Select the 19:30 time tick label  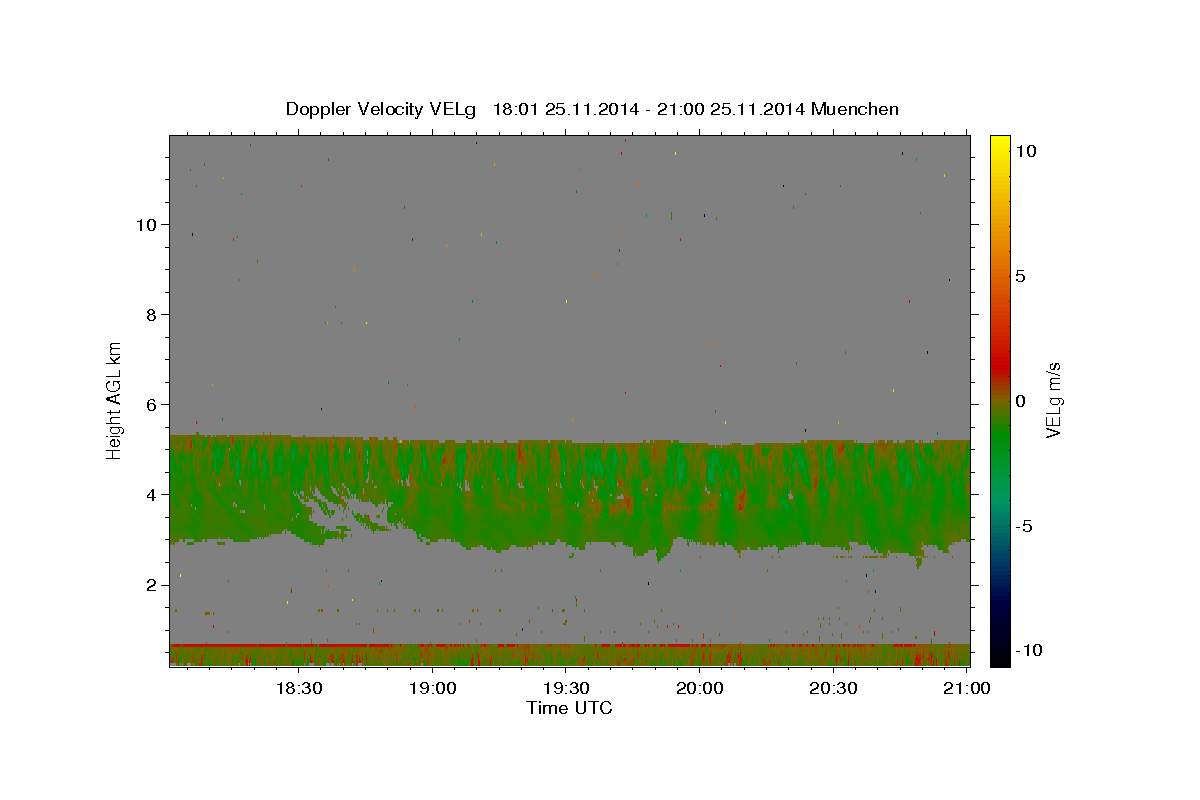tap(565, 688)
